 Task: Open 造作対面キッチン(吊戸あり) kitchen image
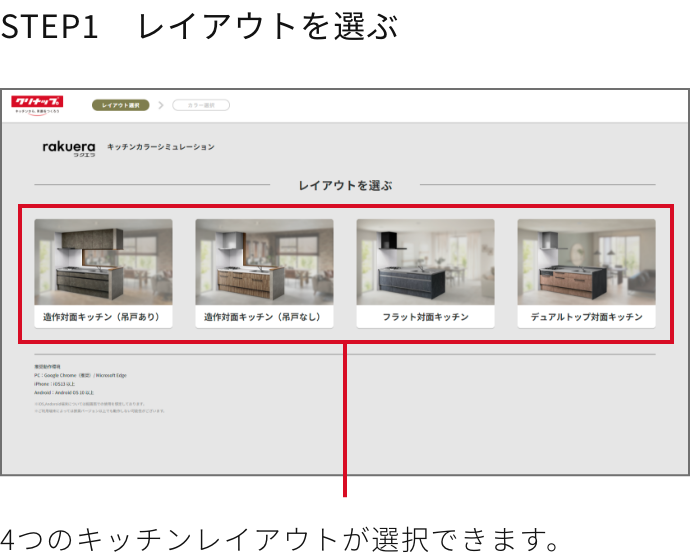point(103,262)
